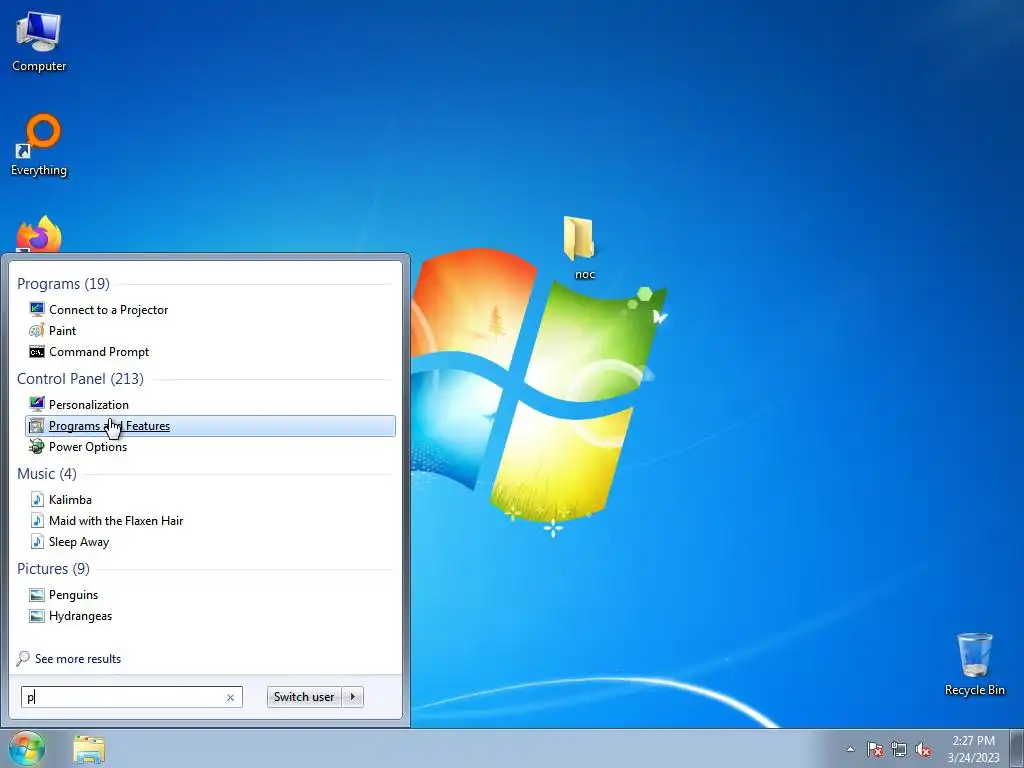Click the Command Prompt icon

coord(37,352)
